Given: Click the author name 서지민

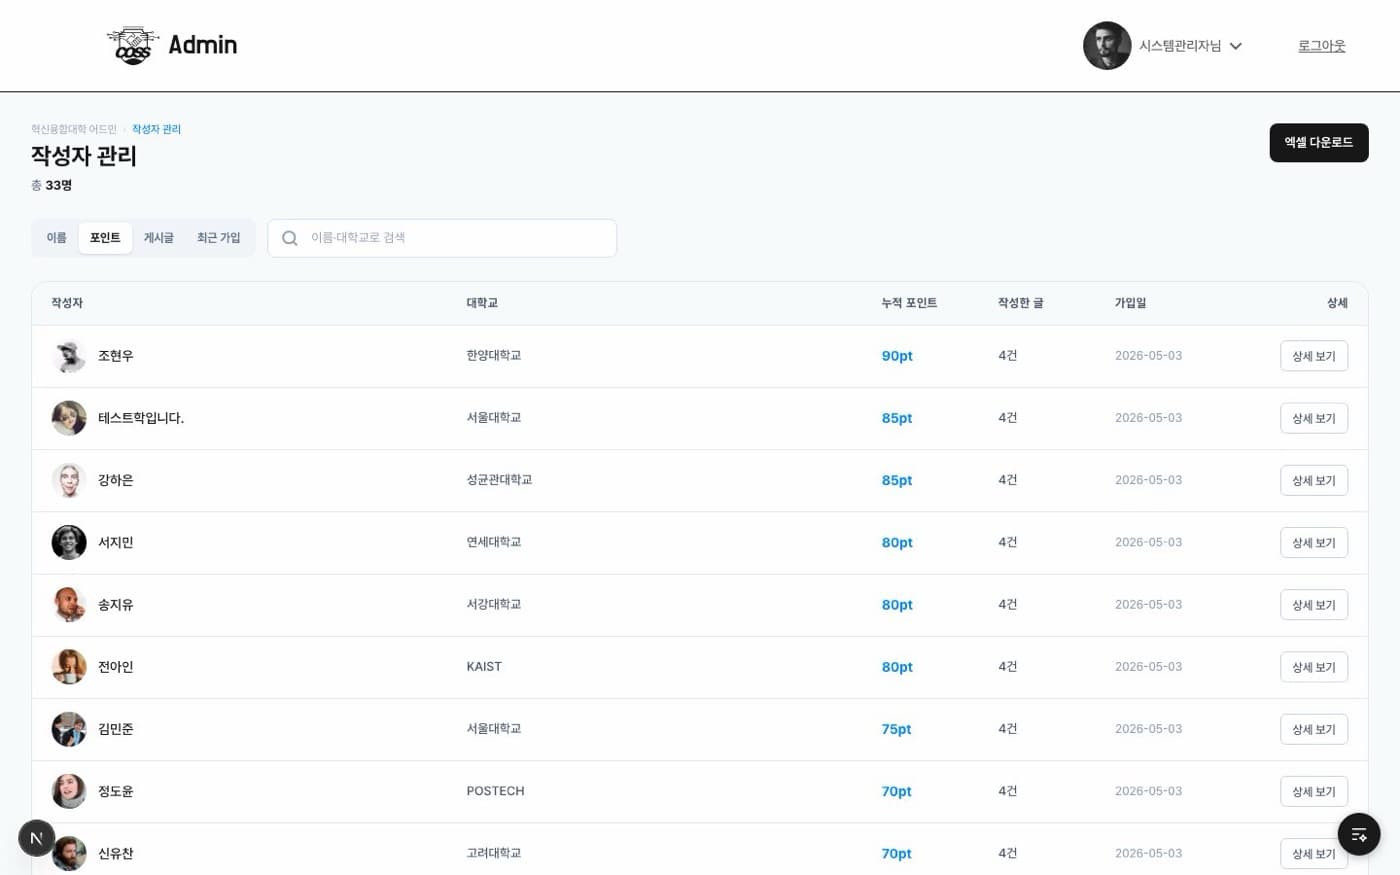Looking at the screenshot, I should click(x=116, y=542).
